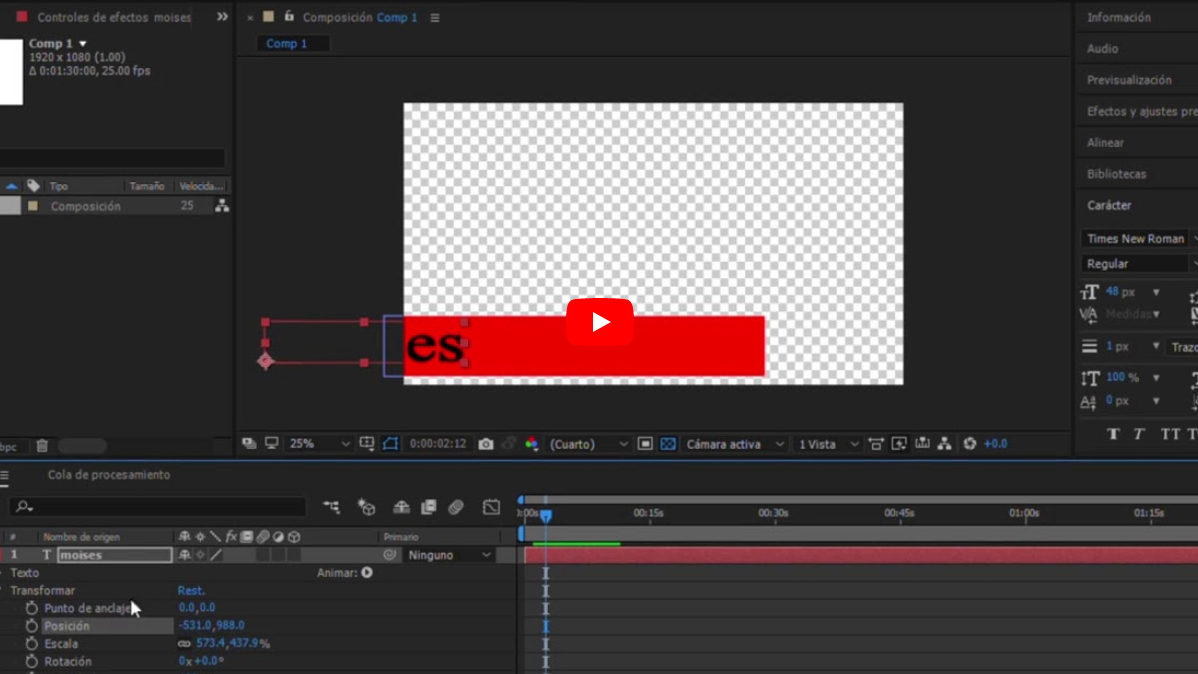Click the Escala value 573.4,437.9%
Image resolution: width=1198 pixels, height=674 pixels.
coord(233,643)
